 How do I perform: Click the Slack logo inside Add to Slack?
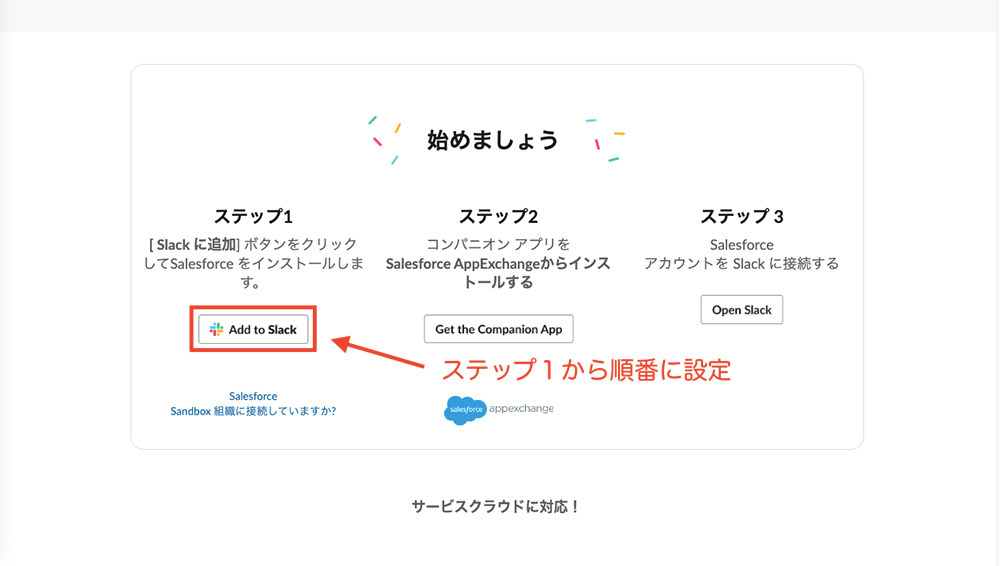coord(216,329)
